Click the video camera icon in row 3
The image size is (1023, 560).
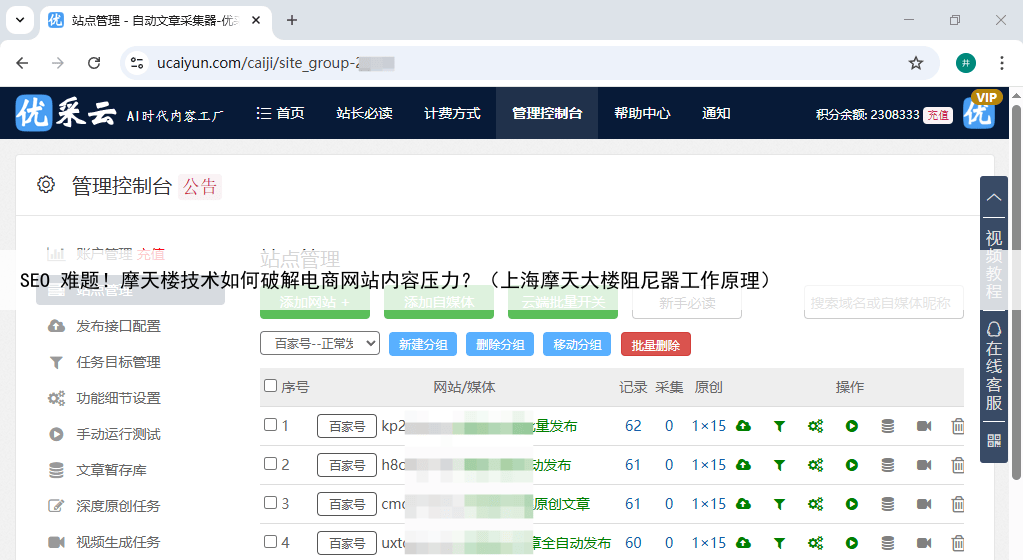tap(923, 504)
